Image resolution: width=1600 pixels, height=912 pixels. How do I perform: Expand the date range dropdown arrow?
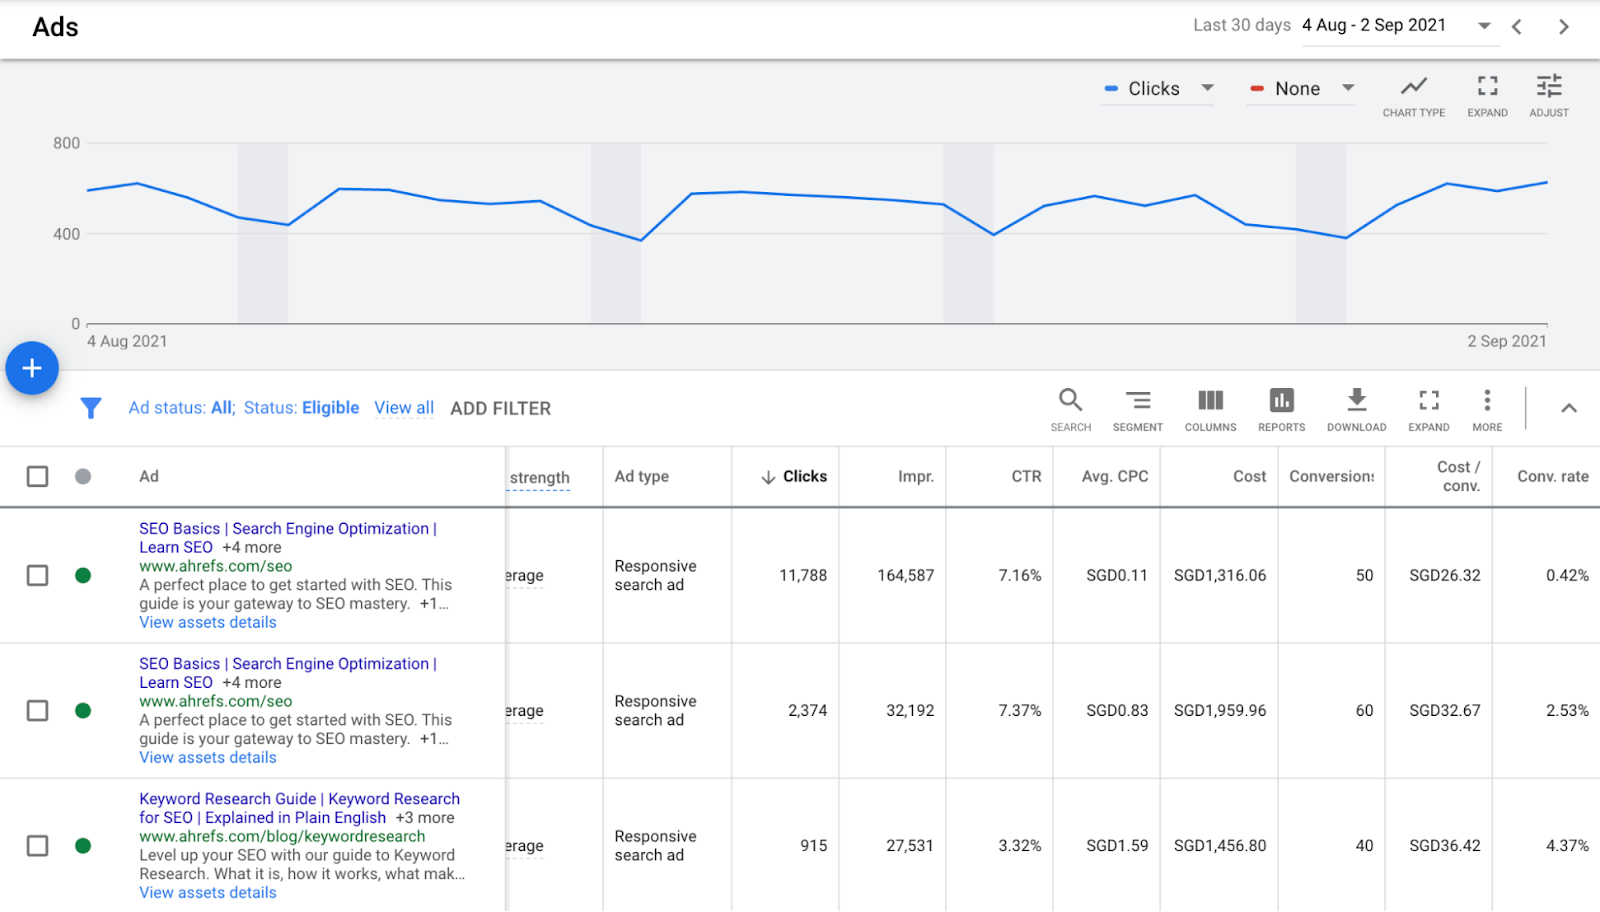[1484, 26]
